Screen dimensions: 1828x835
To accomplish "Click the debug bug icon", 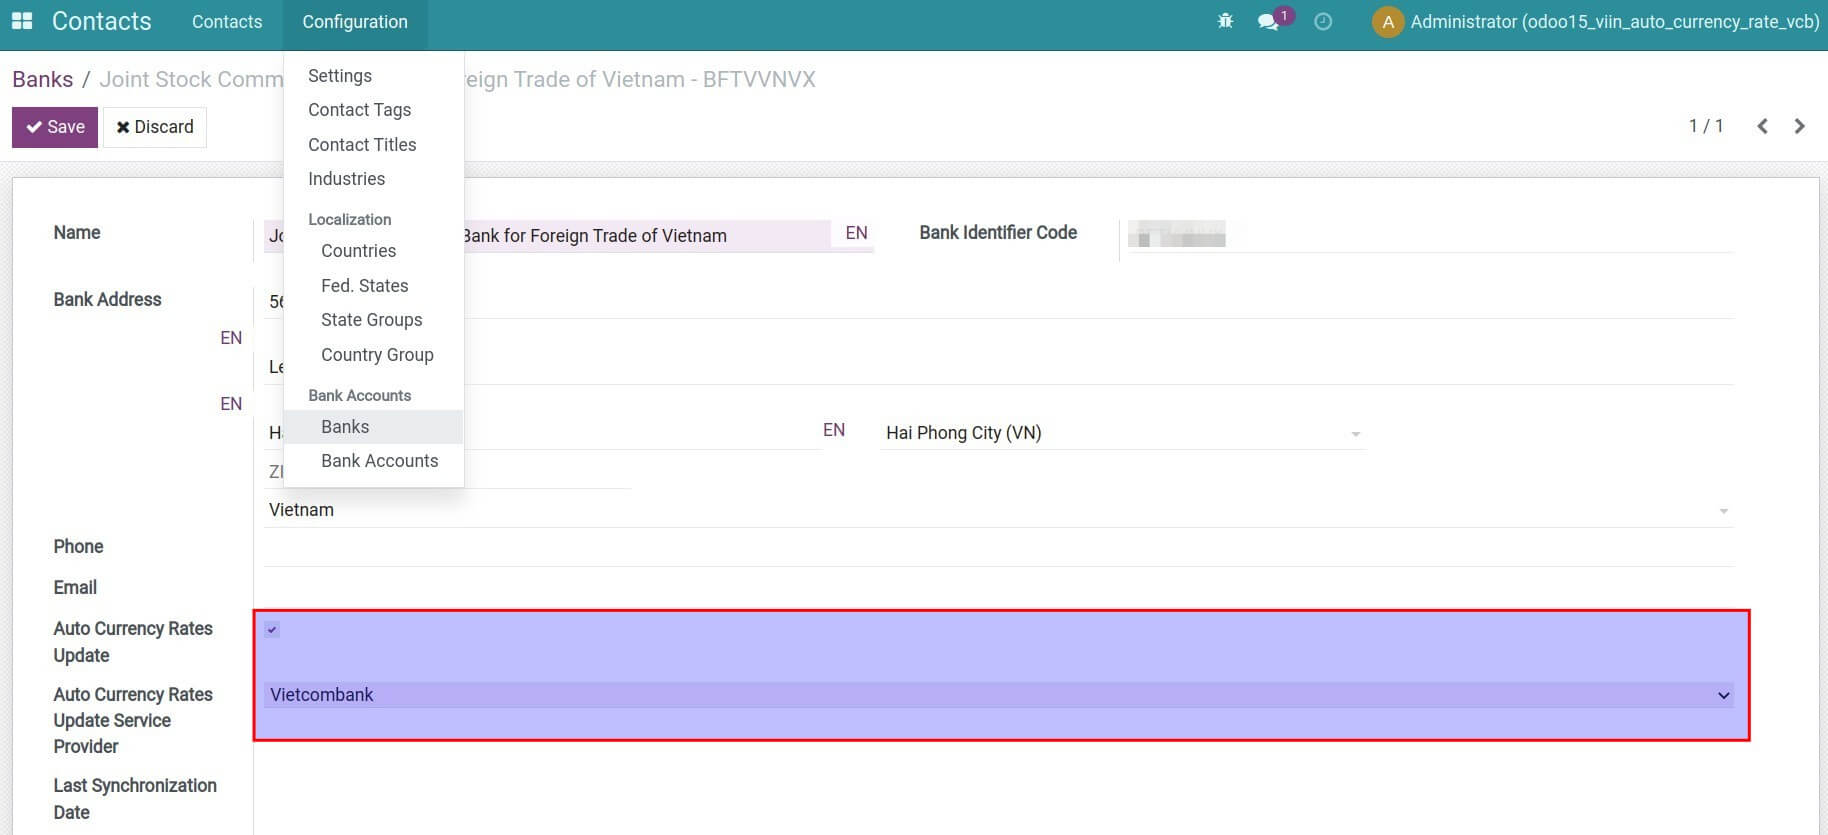I will 1225,21.
